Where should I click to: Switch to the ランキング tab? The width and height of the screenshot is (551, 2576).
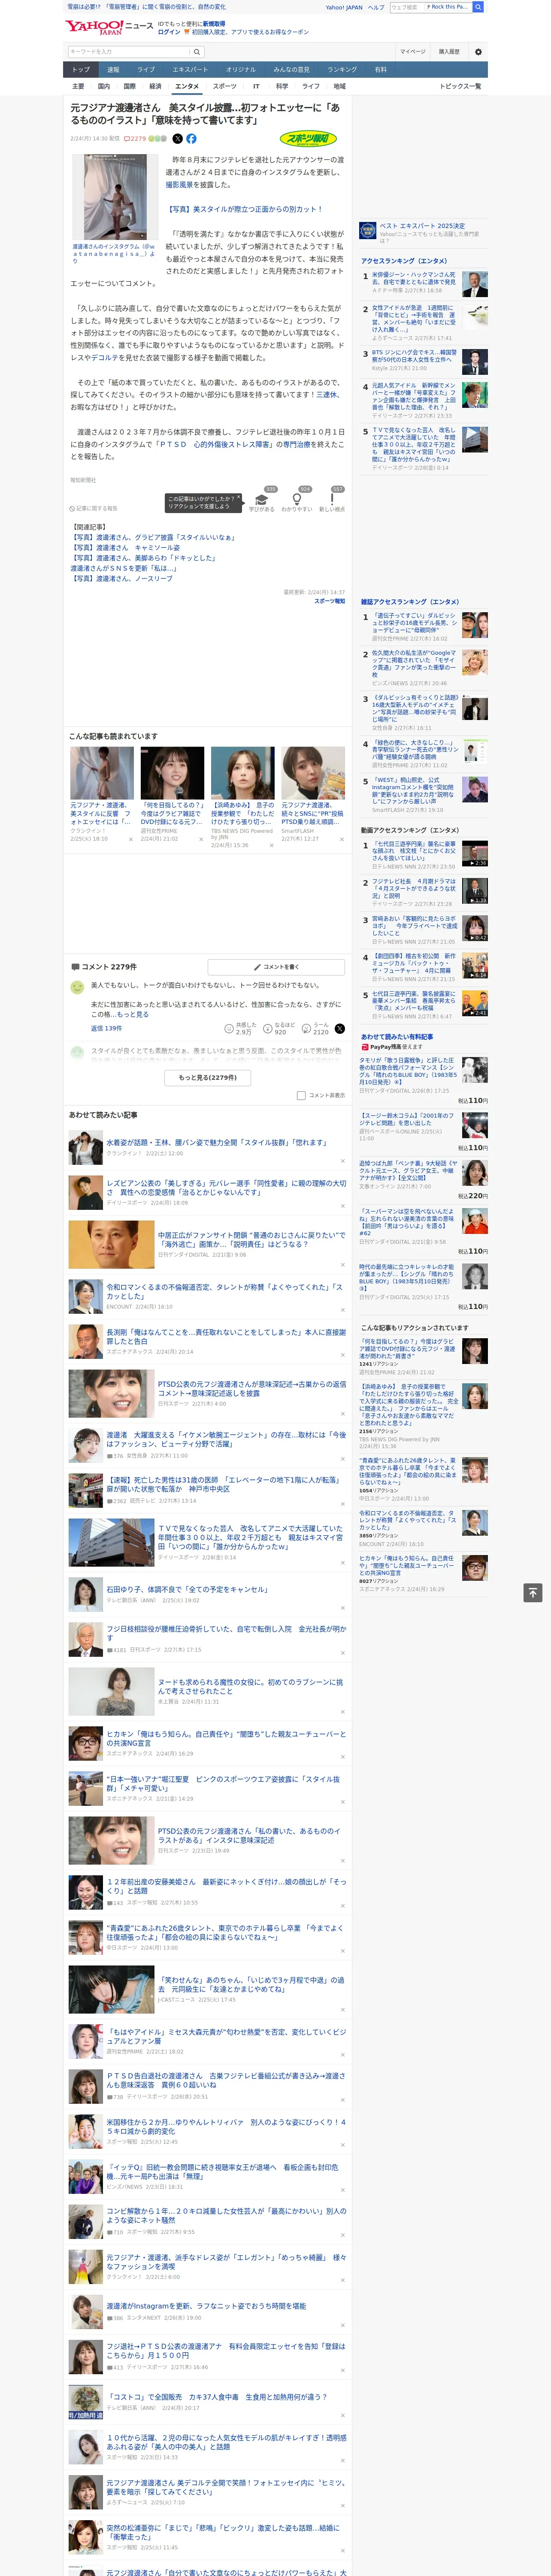[x=342, y=70]
